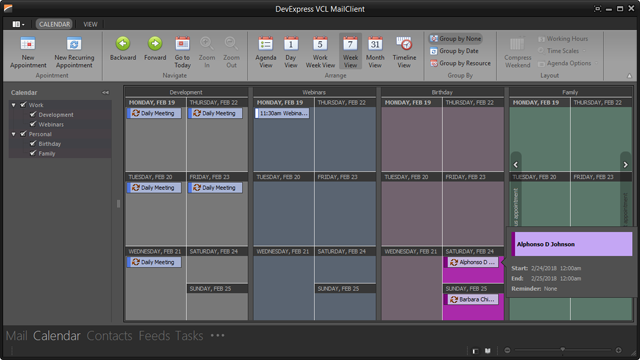Select Week View
This screenshot has width=640, height=360.
(x=350, y=51)
